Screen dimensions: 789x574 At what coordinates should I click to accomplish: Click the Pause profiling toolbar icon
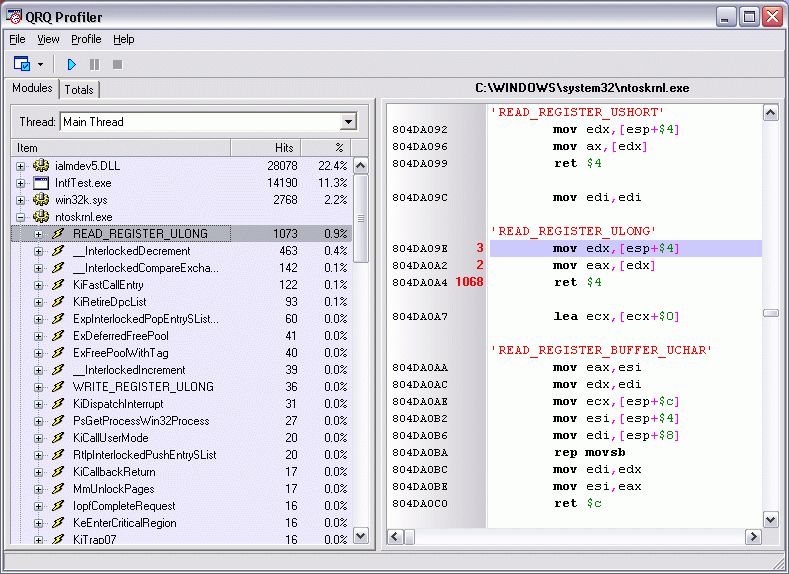tap(94, 64)
